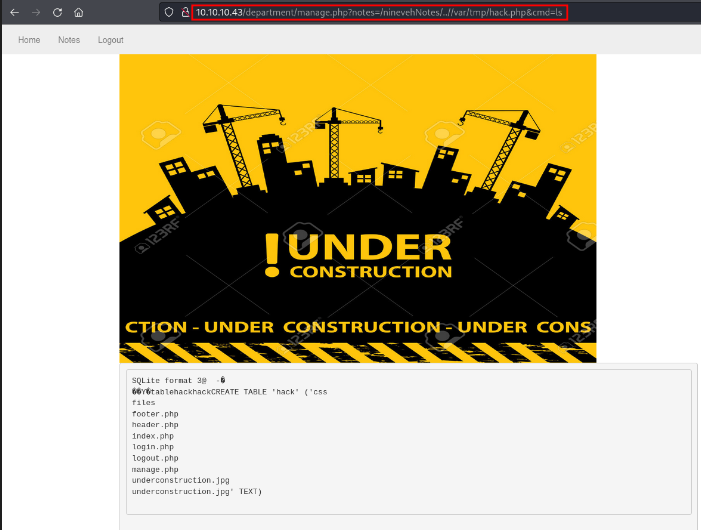Open the tracking protection shield icon
This screenshot has width=701, height=530.
pos(170,12)
